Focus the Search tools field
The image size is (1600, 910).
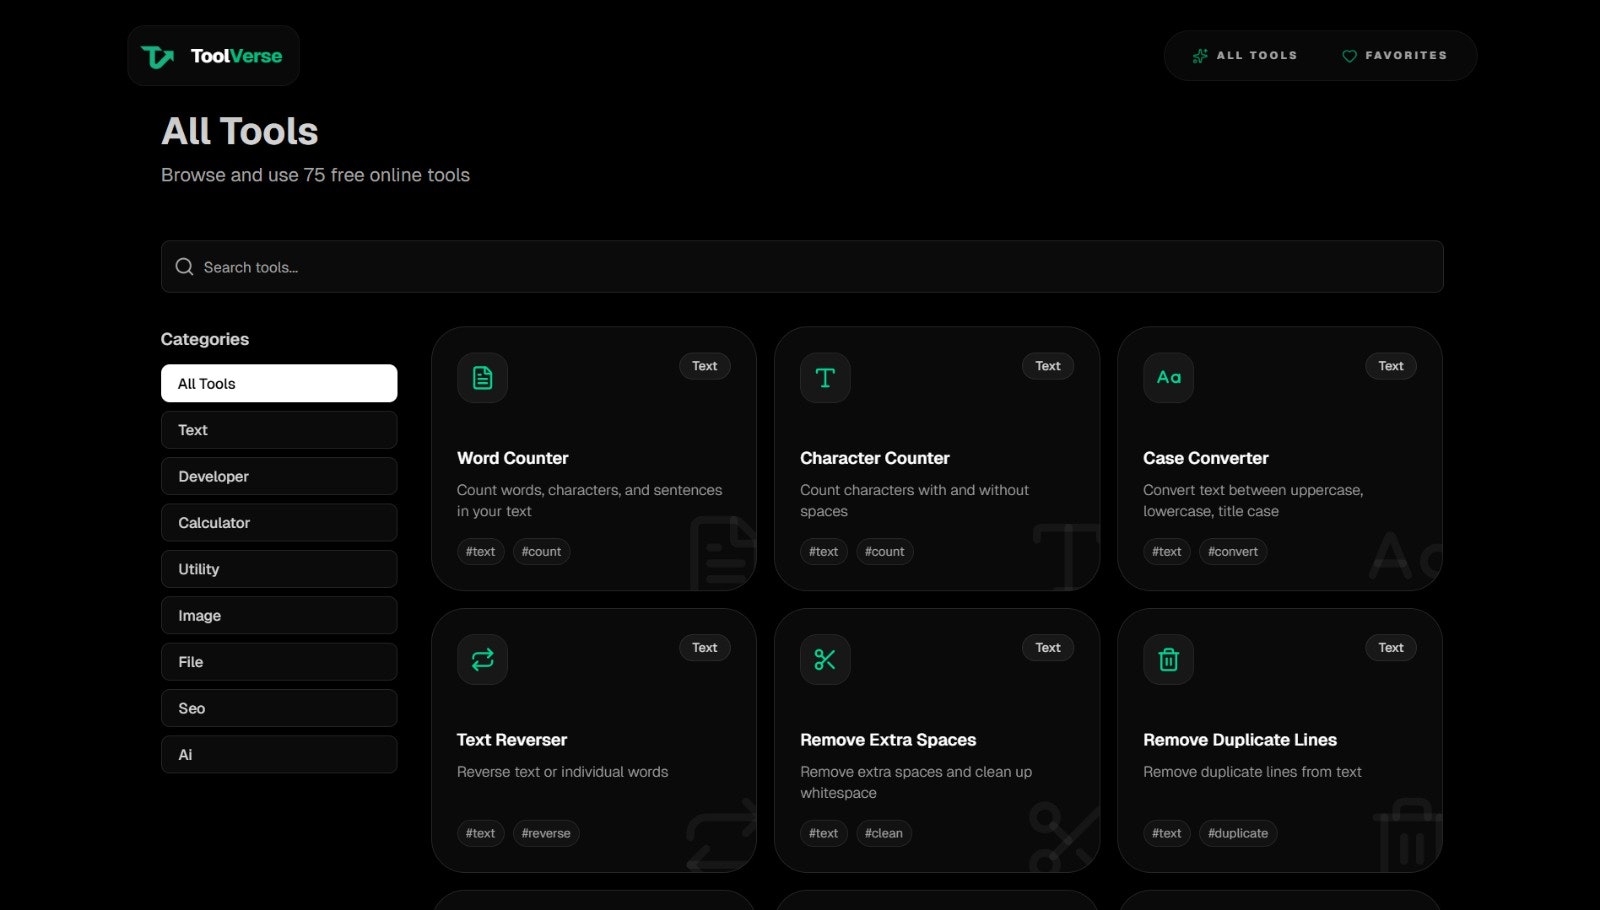(802, 267)
